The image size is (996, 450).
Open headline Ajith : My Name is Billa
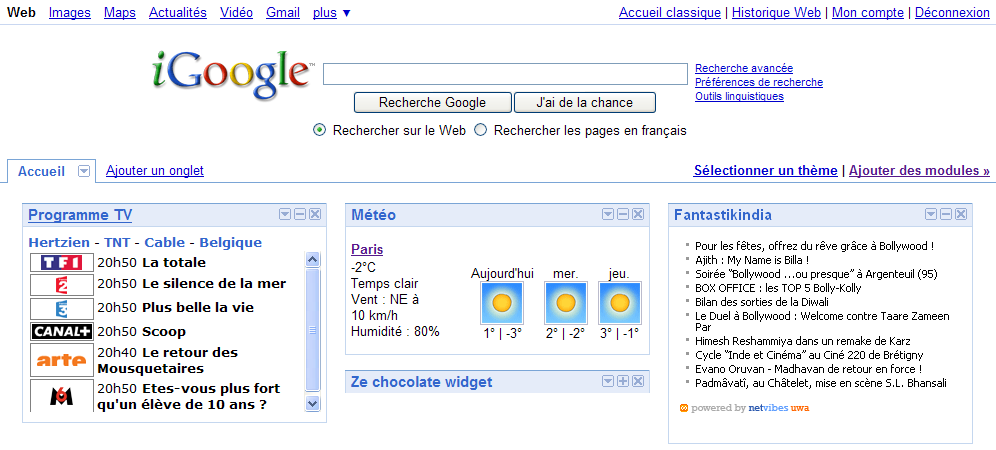[x=752, y=260]
